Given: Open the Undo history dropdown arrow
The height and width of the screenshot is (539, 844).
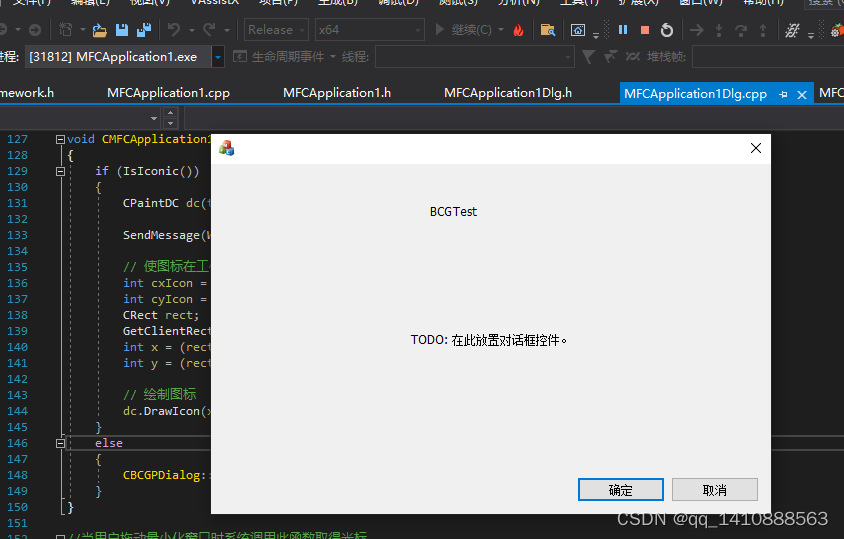Looking at the screenshot, I should (191, 30).
